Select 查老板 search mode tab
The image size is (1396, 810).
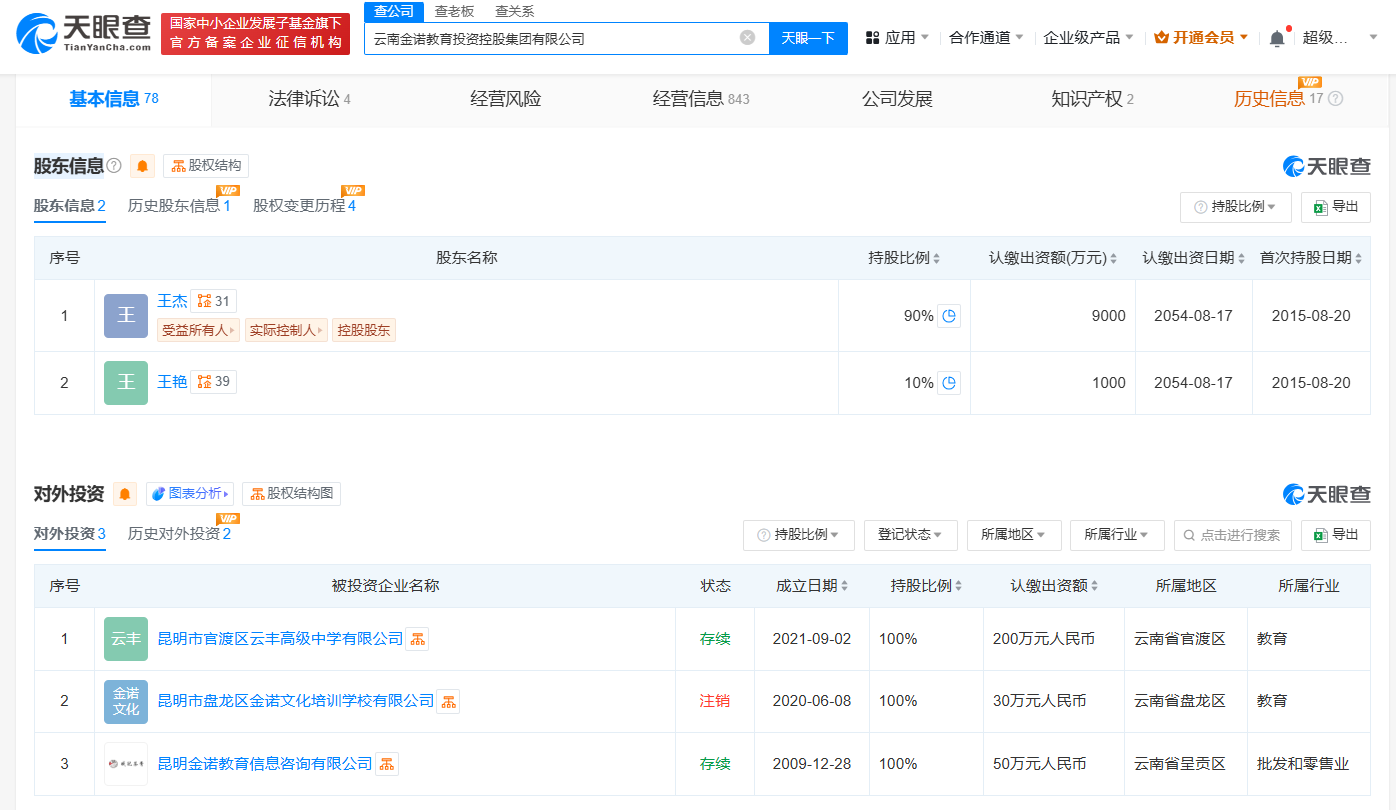tap(454, 12)
